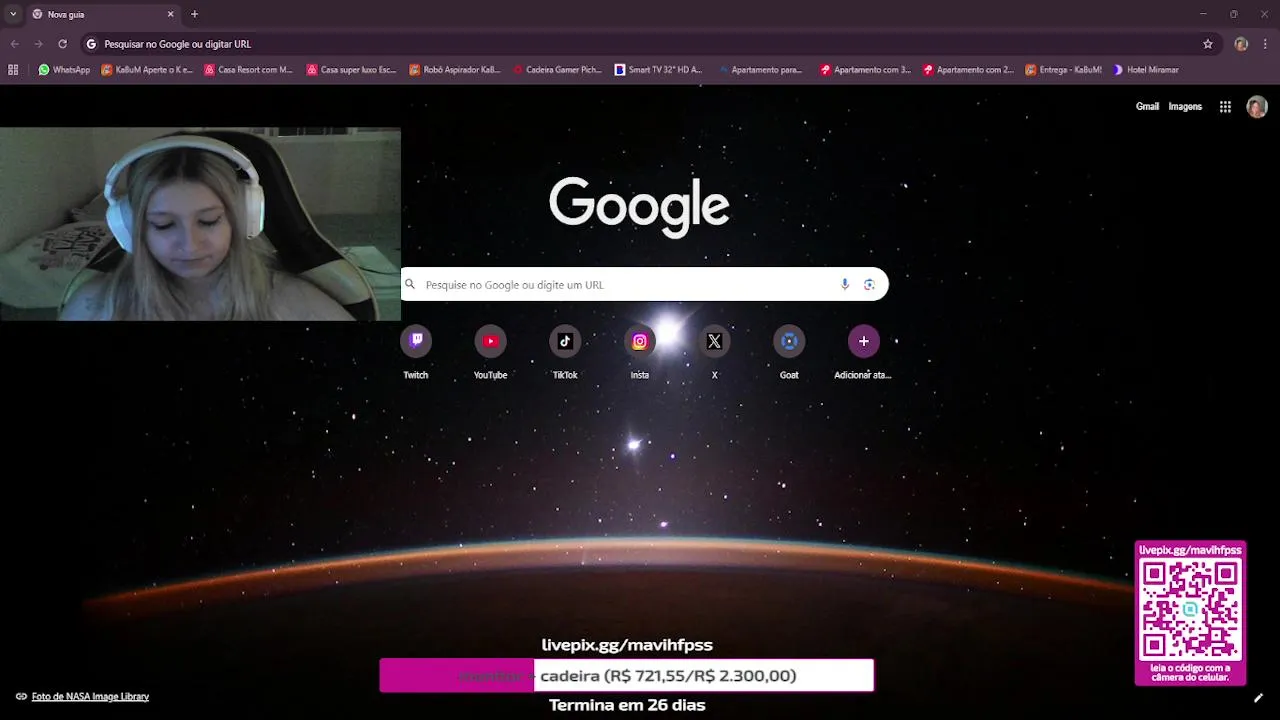1280x720 pixels.
Task: Start a voice search with the microphone
Action: coord(845,284)
